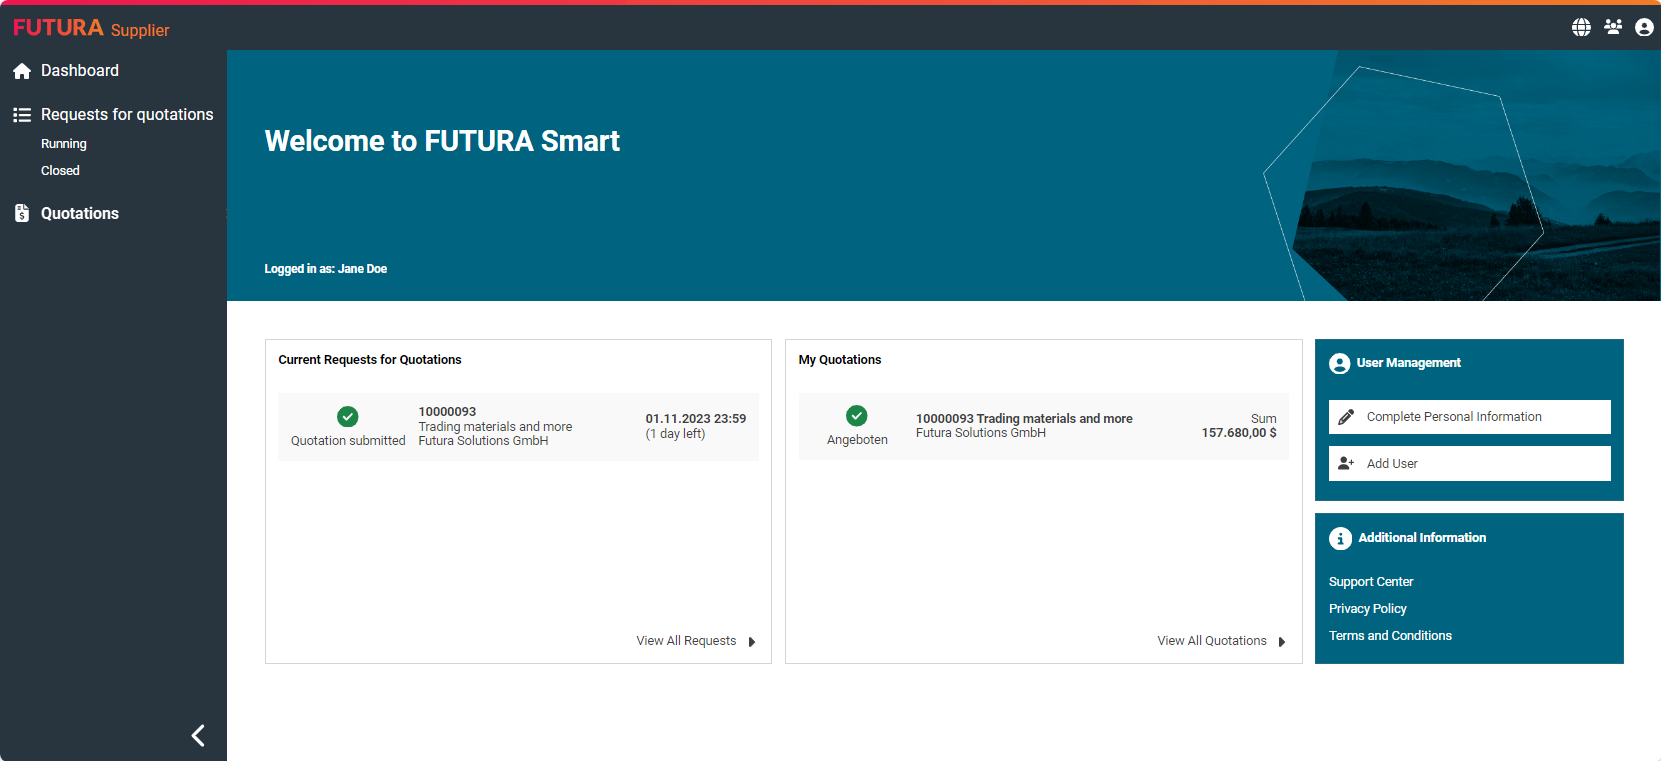
Task: Click the account profile icon at top right
Action: coord(1644,27)
